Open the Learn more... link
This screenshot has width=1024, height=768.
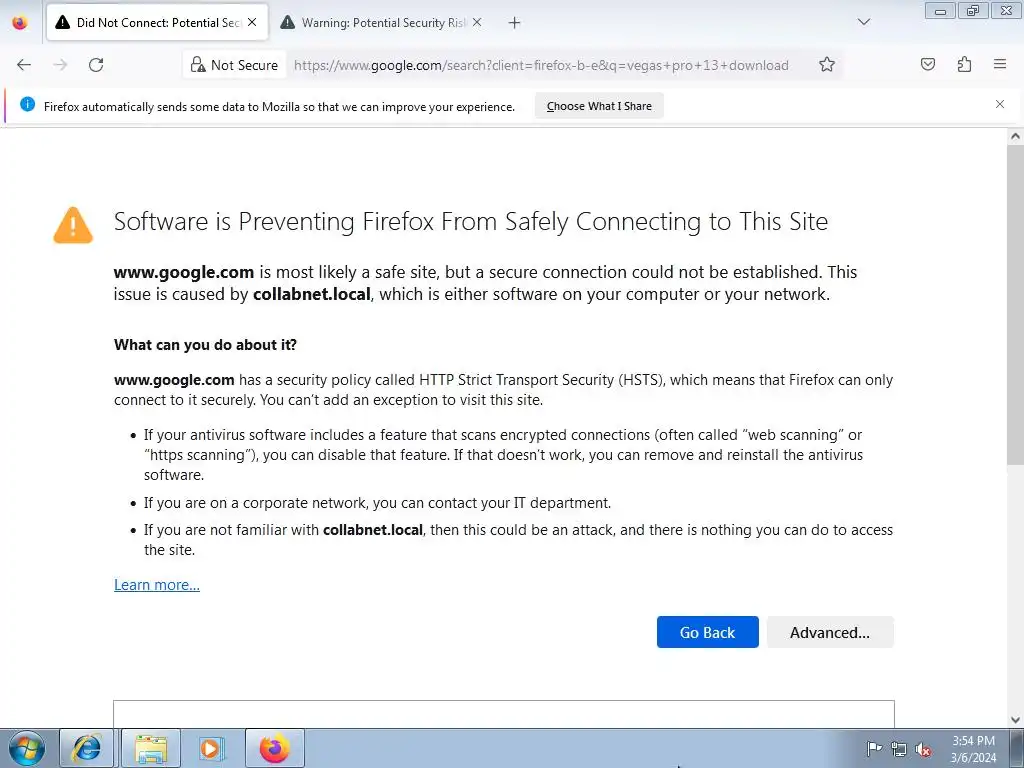click(x=157, y=584)
